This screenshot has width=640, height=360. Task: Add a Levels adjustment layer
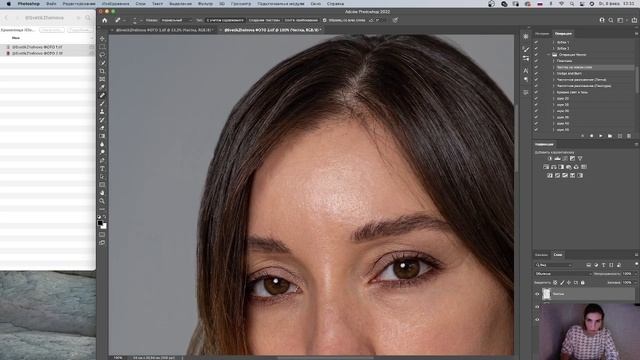[x=557, y=158]
